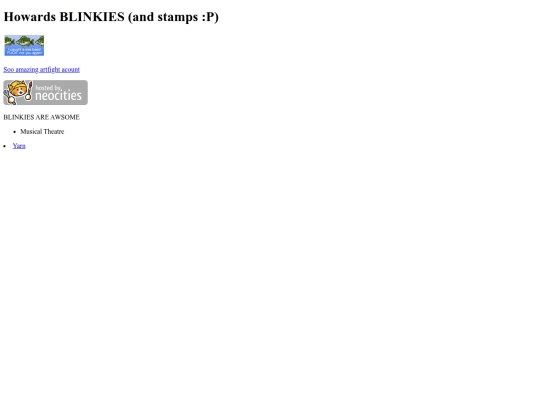Click the bullet point before Yarn

(4, 146)
